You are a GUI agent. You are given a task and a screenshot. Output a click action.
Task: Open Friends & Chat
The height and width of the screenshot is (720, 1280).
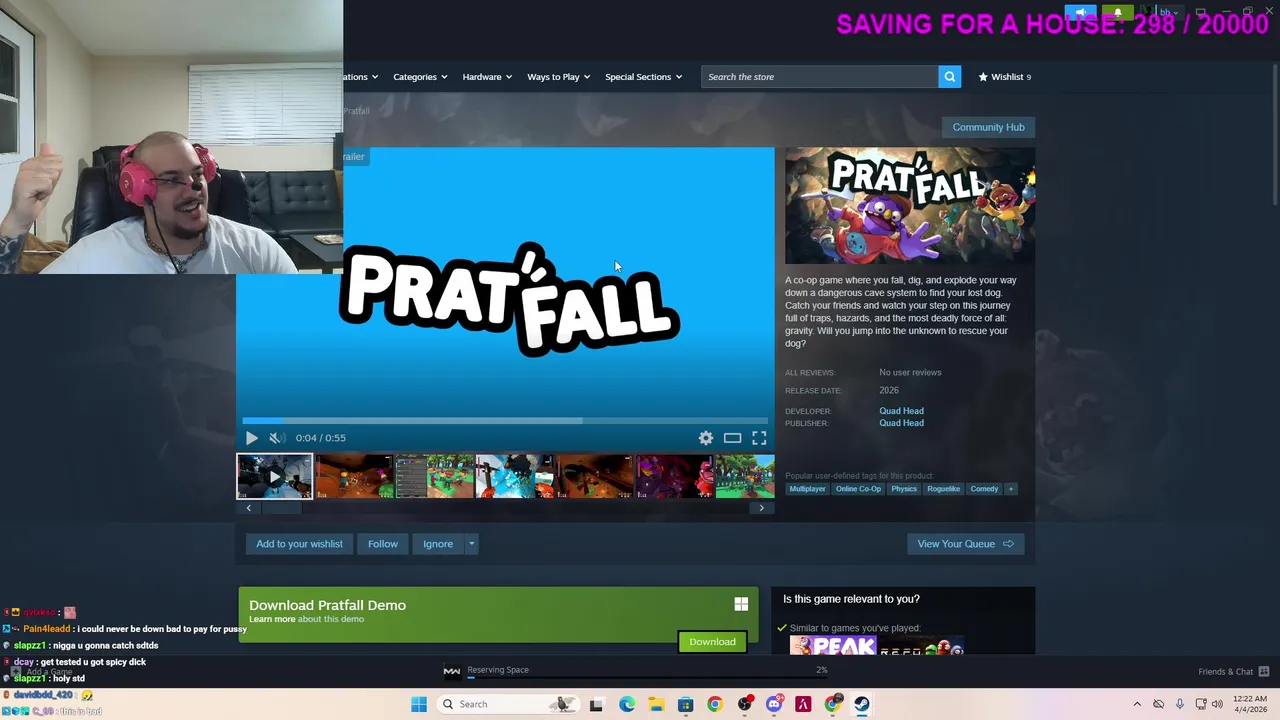pyautogui.click(x=1233, y=672)
